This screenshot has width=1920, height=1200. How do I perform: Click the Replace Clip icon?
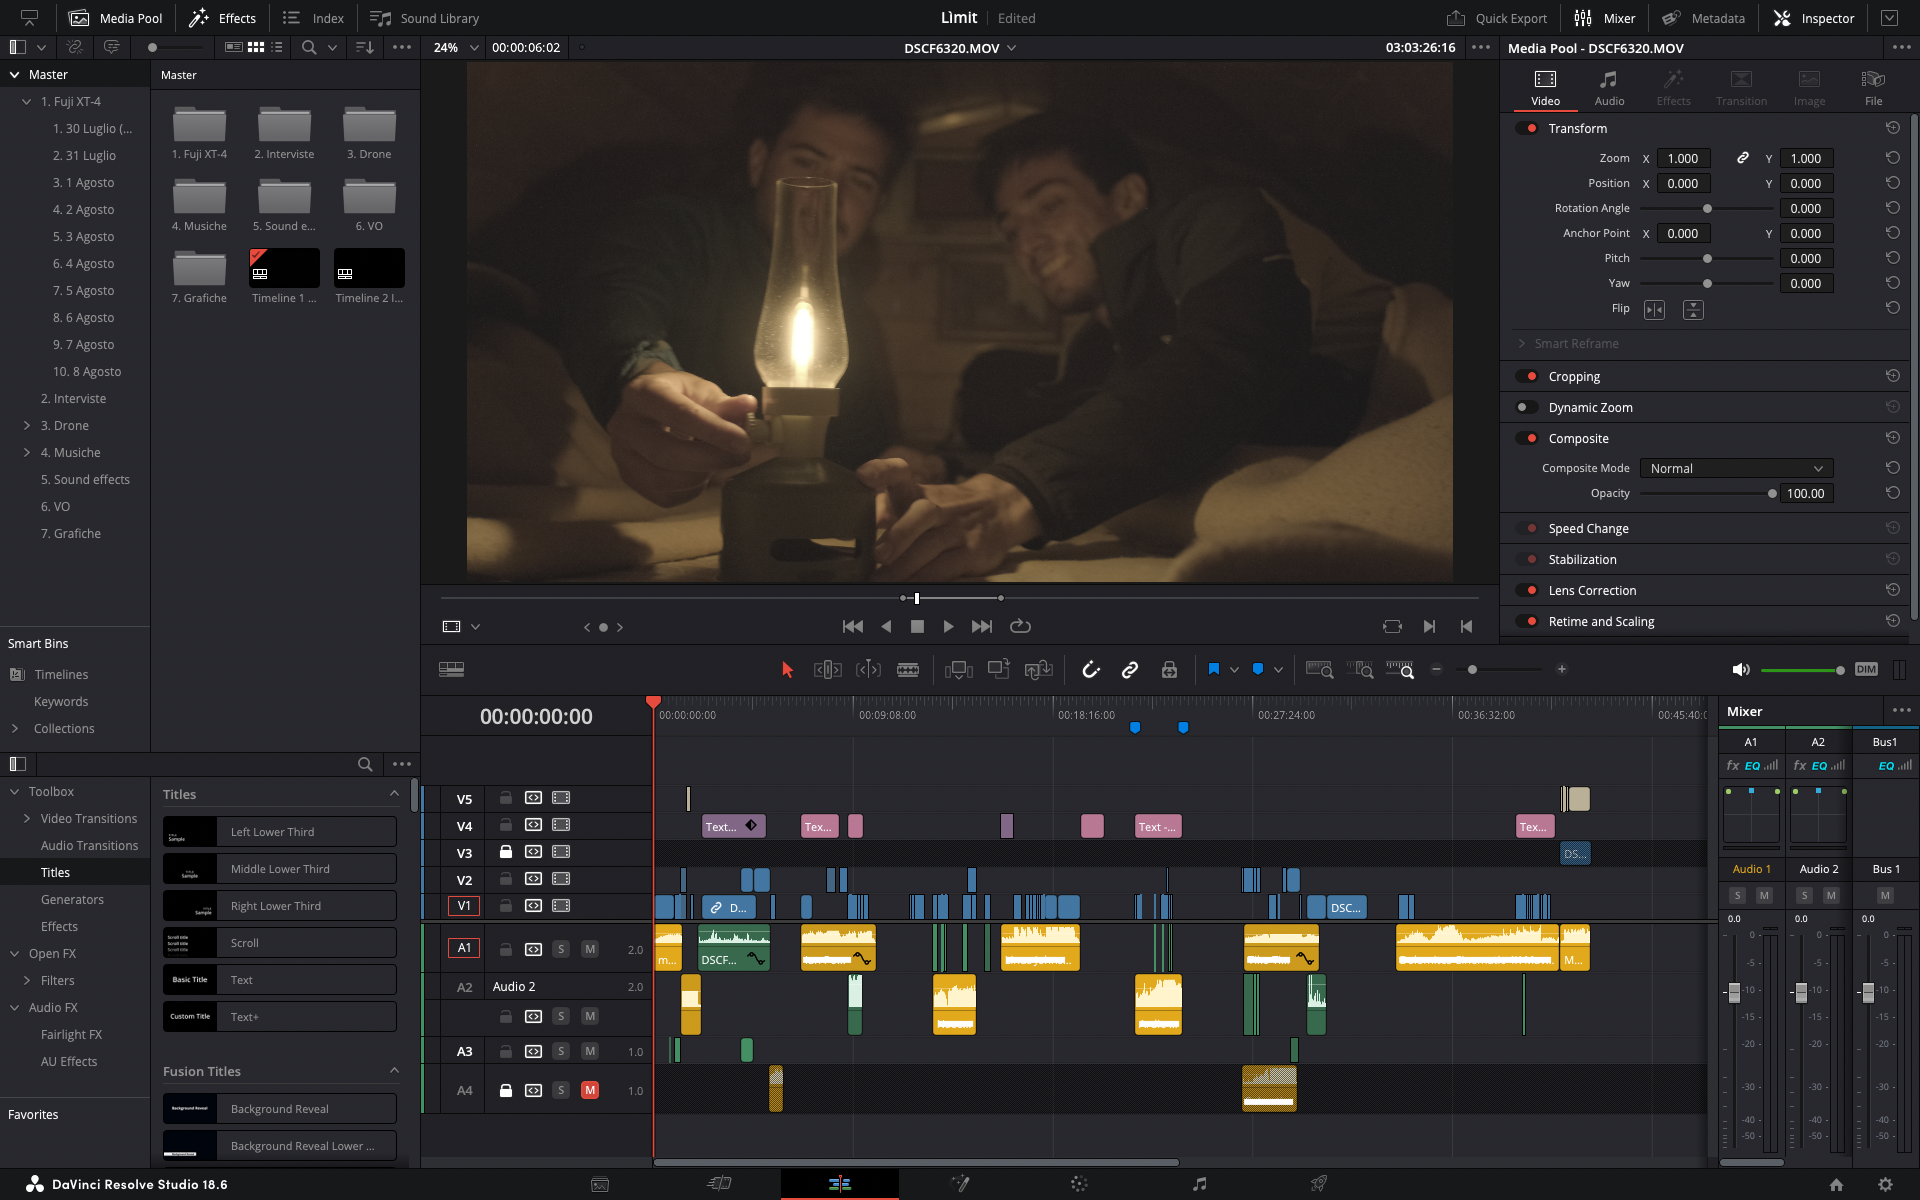coord(1039,670)
